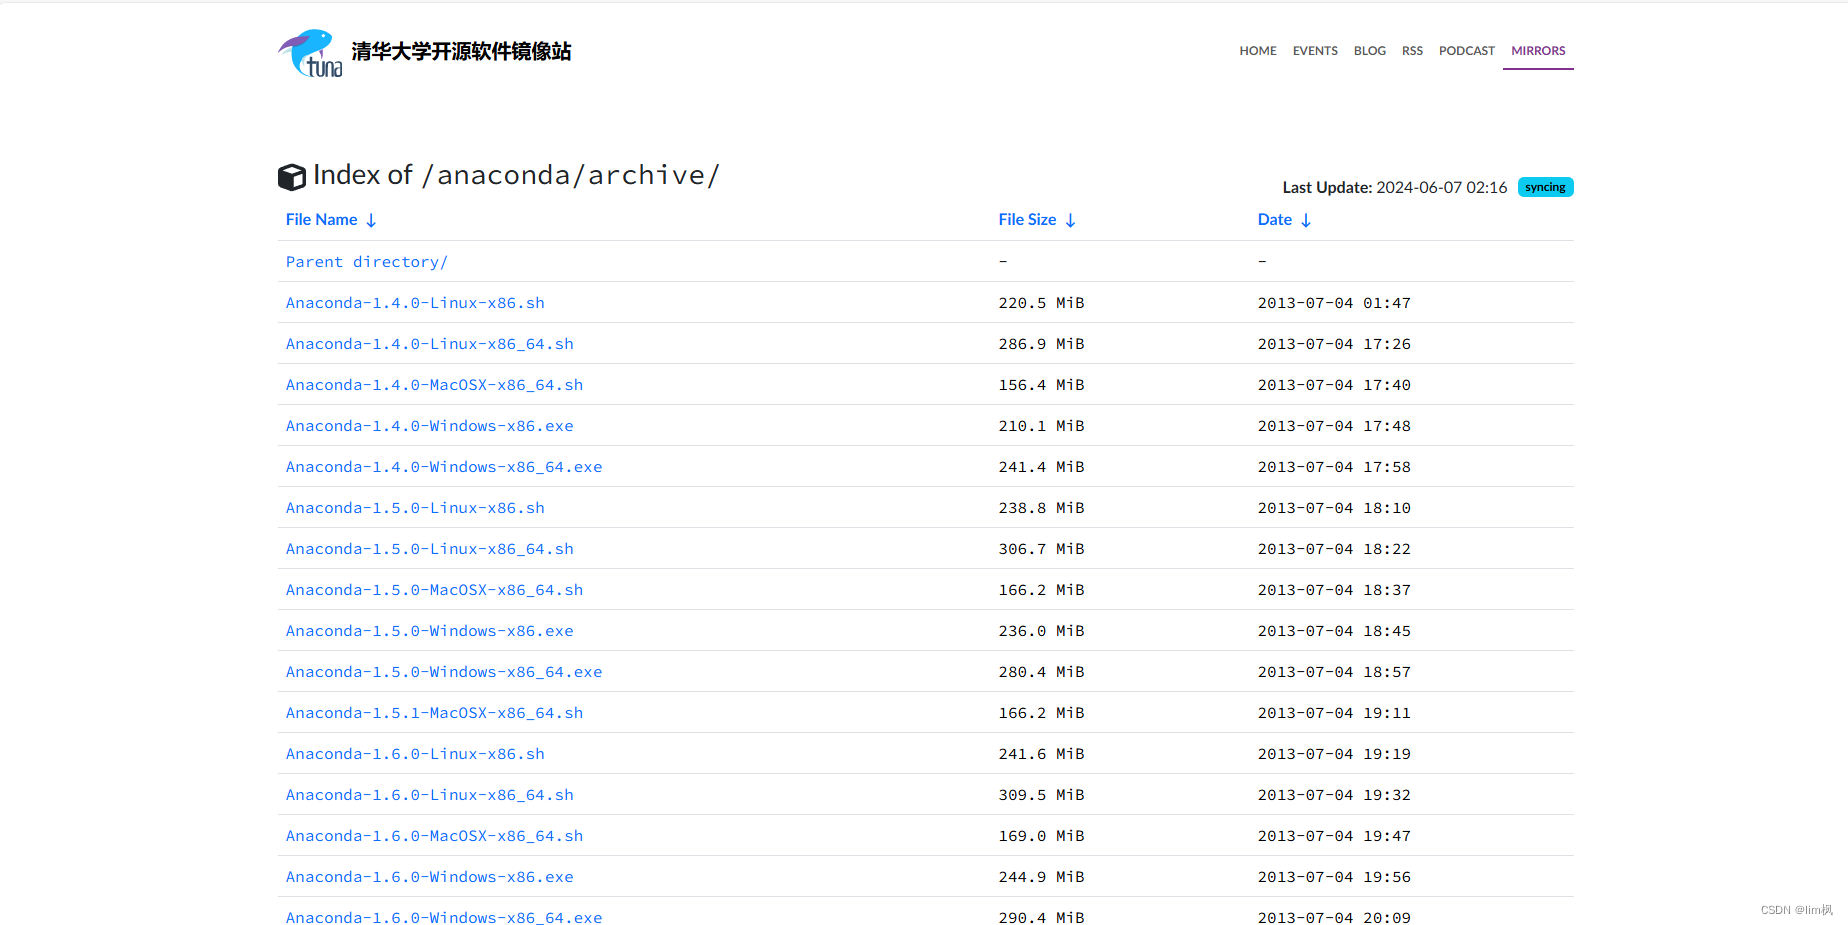Open the HOME menu item
Image resolution: width=1848 pixels, height=925 pixels.
click(x=1258, y=51)
